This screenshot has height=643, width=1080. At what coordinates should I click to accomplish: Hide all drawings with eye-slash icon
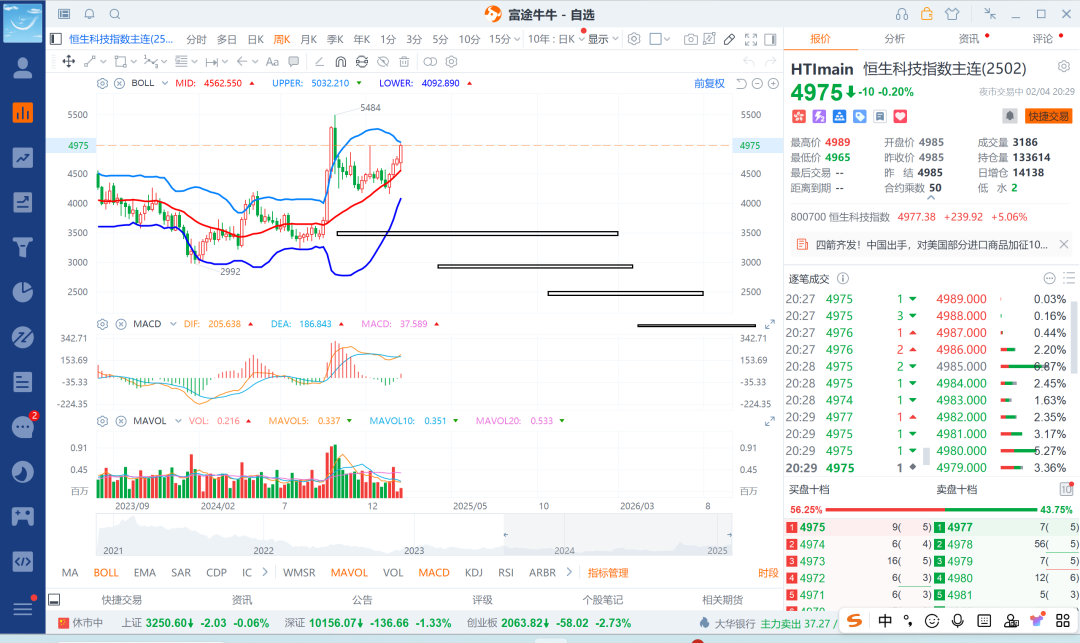coord(383,61)
